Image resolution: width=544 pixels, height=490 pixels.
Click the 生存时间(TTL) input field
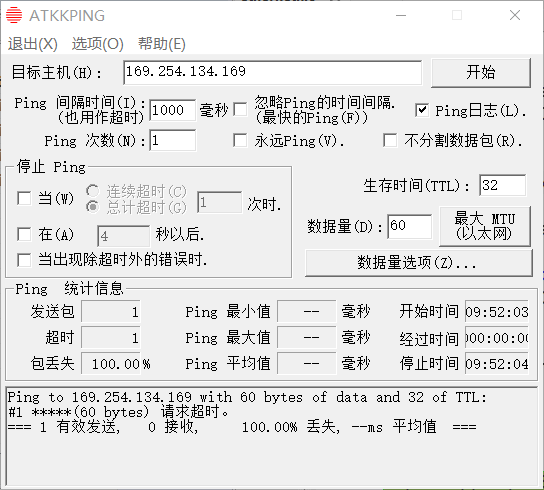(503, 185)
